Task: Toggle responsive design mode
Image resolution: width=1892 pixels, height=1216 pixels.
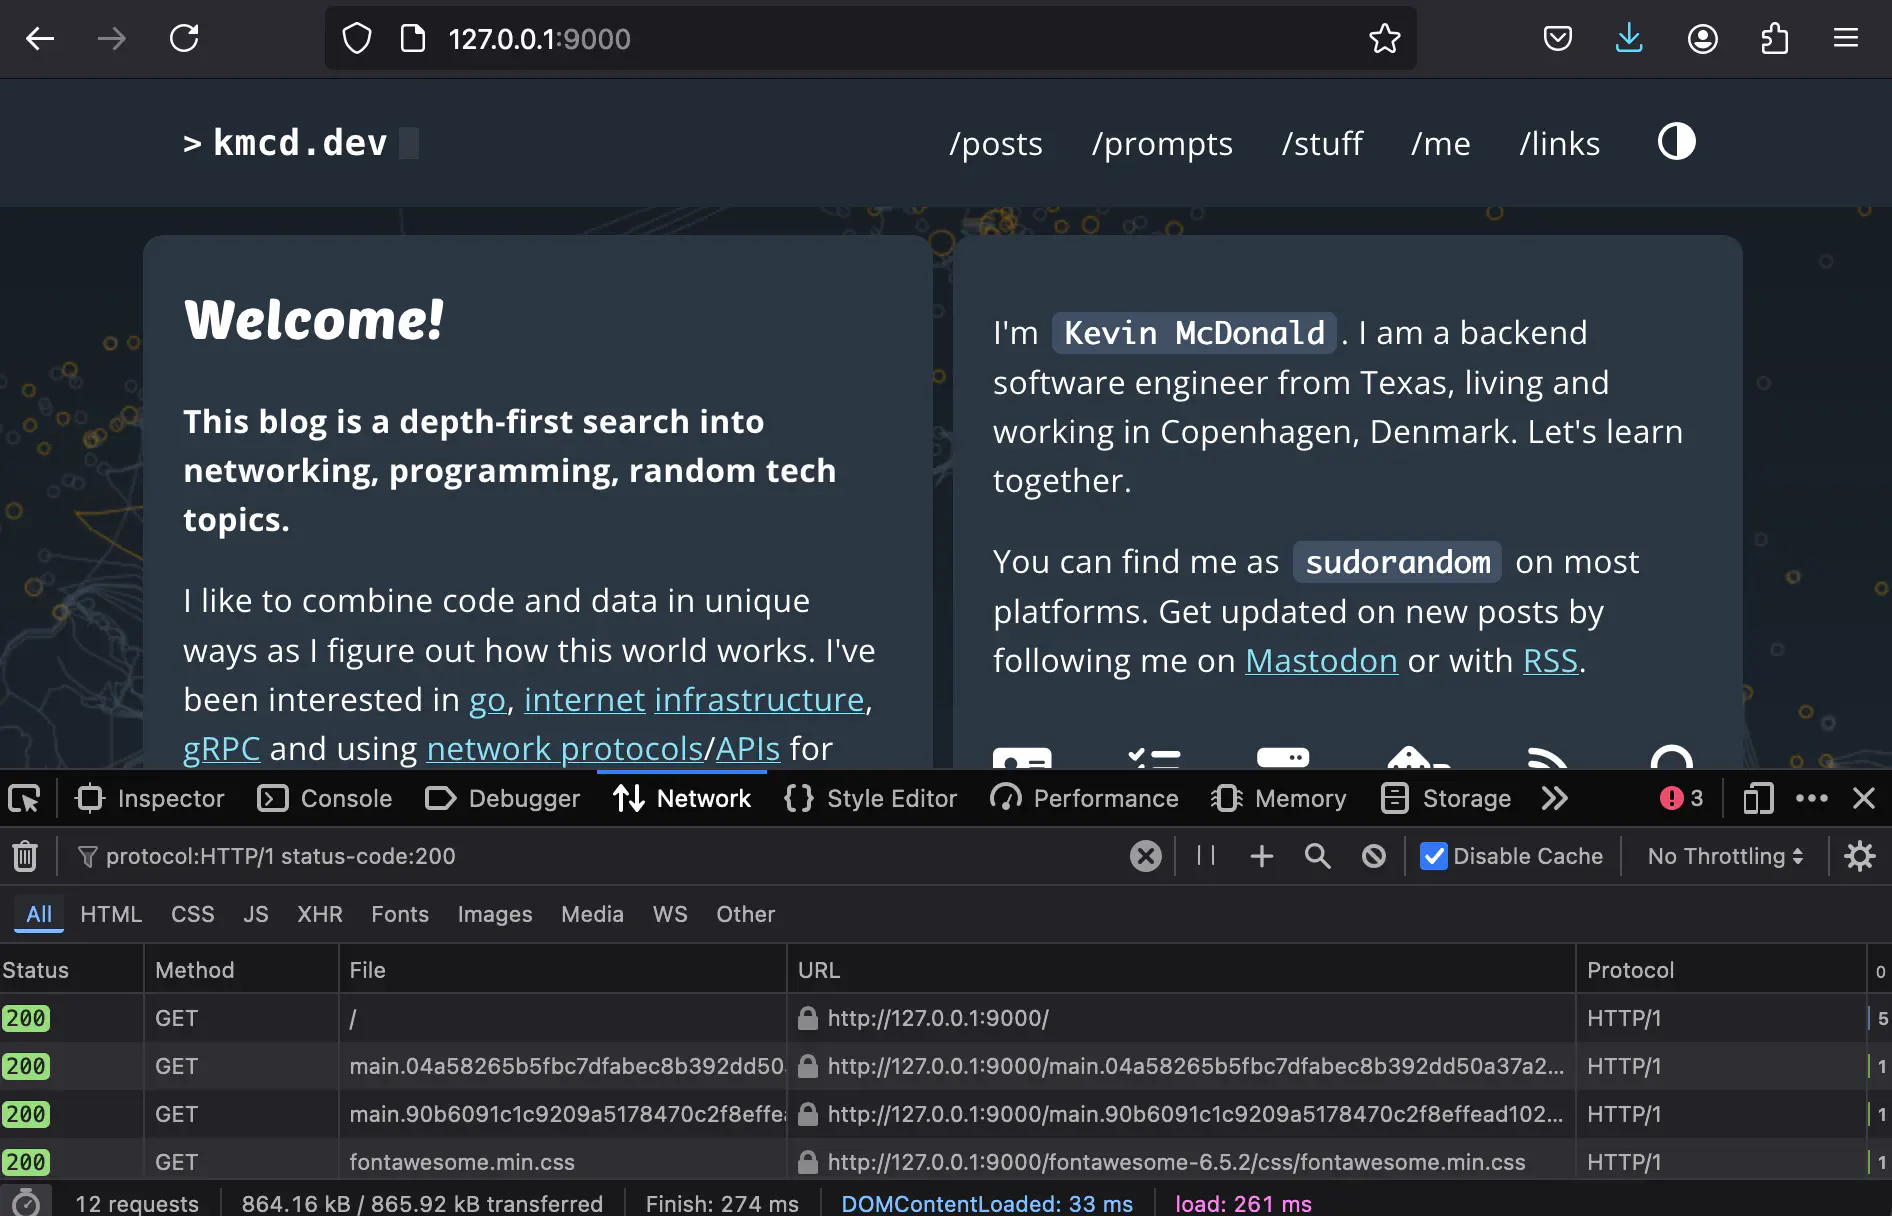Action: click(x=1757, y=798)
